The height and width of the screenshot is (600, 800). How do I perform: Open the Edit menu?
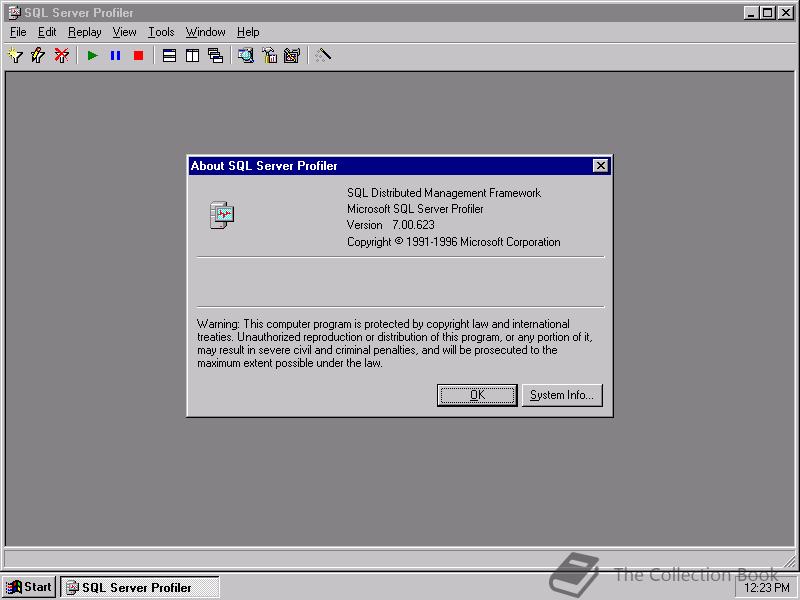pos(47,32)
